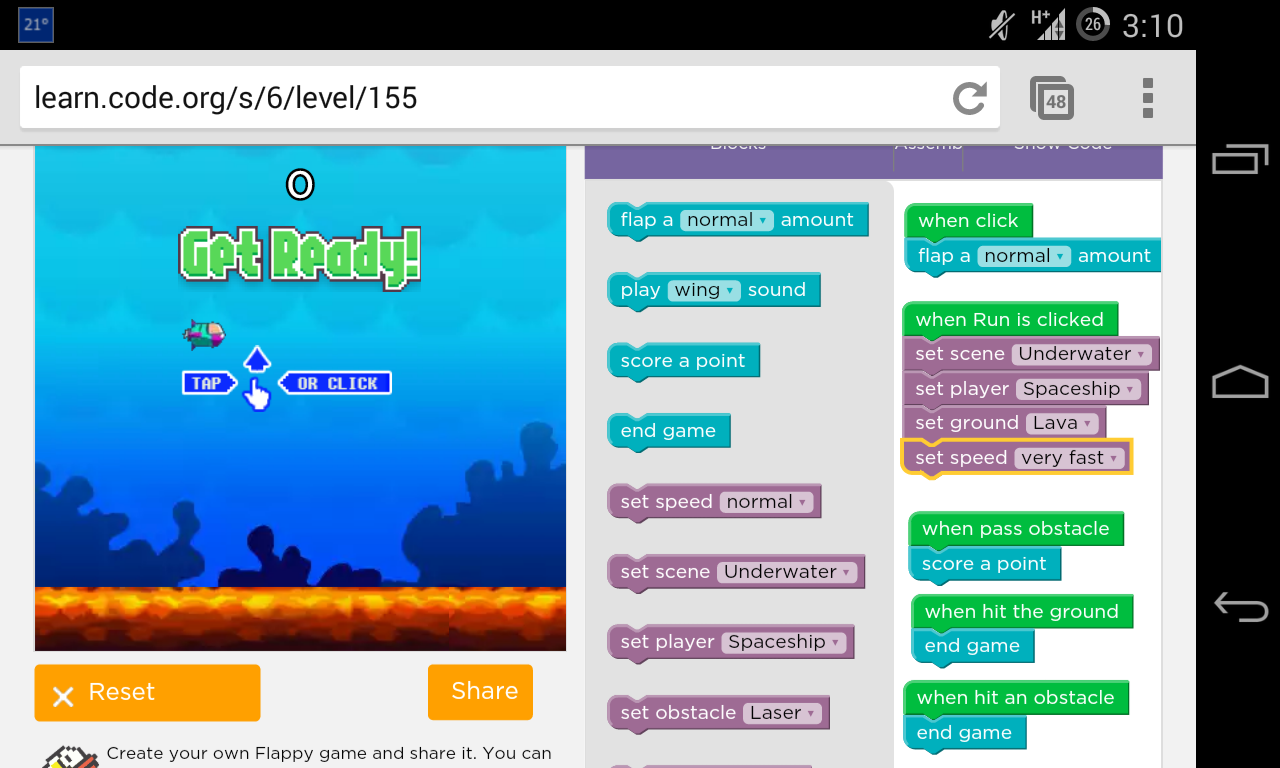Select the when click event block
This screenshot has height=768, width=1280.
pos(968,221)
